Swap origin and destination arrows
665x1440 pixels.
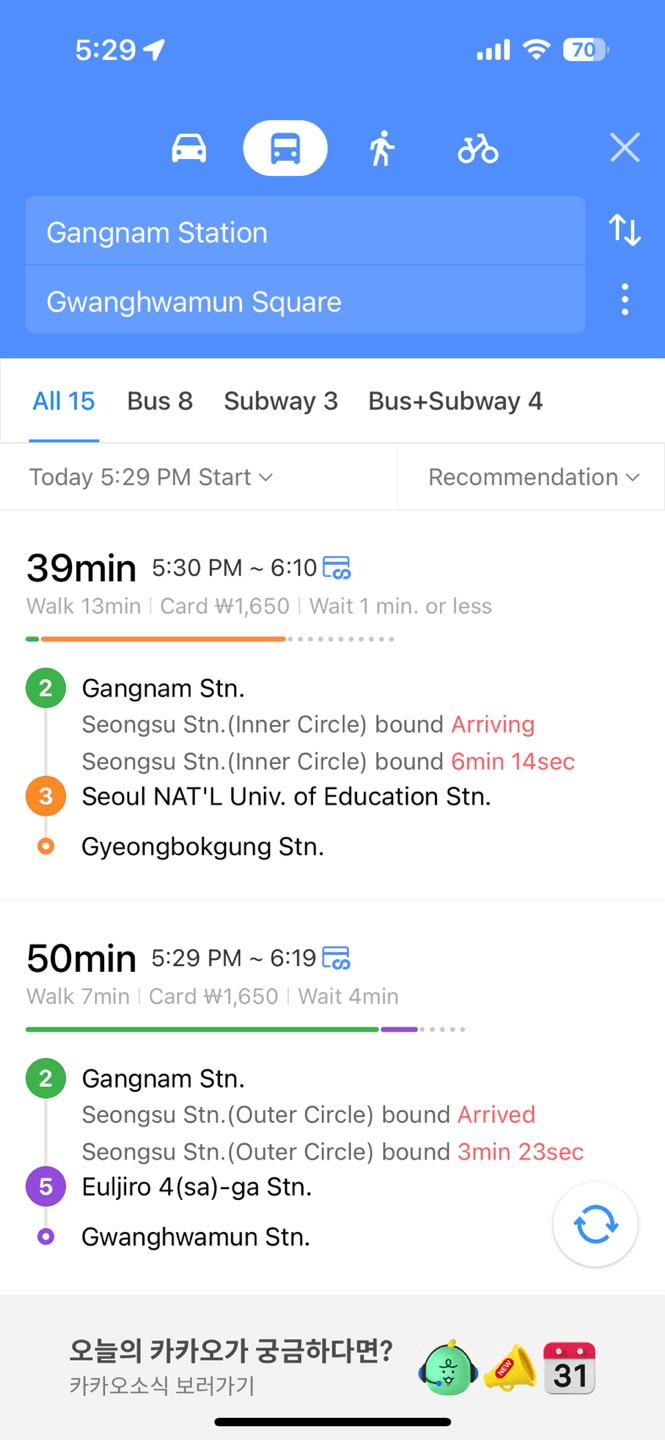(x=625, y=231)
